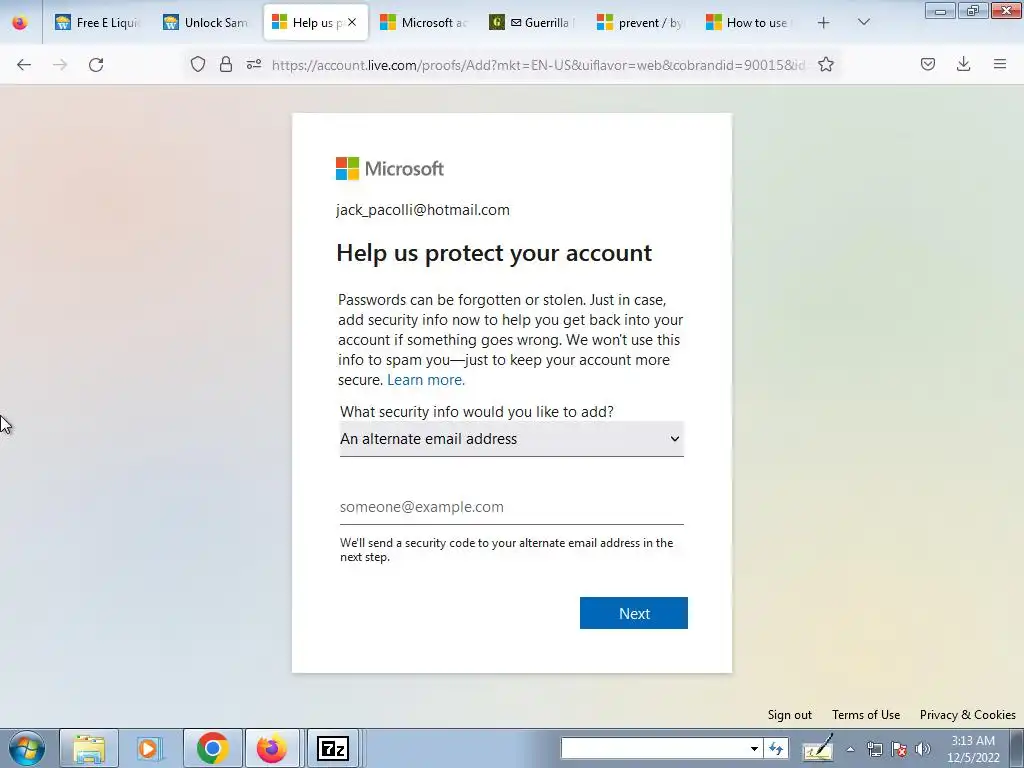Click the browser Back arrow
The height and width of the screenshot is (768, 1024).
pos(24,64)
